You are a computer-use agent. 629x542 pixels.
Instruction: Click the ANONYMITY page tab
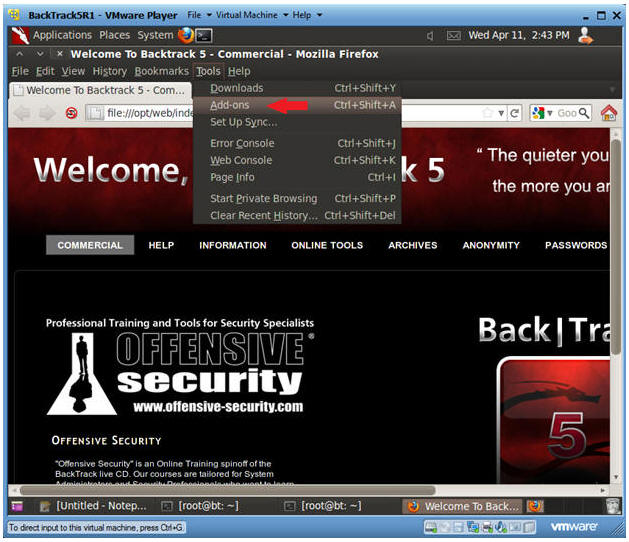491,245
